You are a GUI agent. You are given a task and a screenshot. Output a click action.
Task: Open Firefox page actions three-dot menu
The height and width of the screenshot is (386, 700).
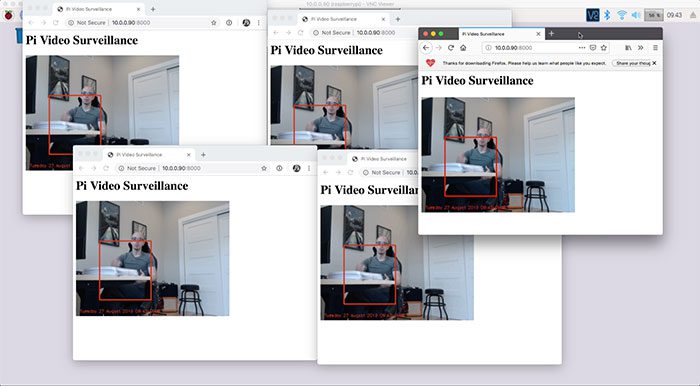tap(582, 48)
